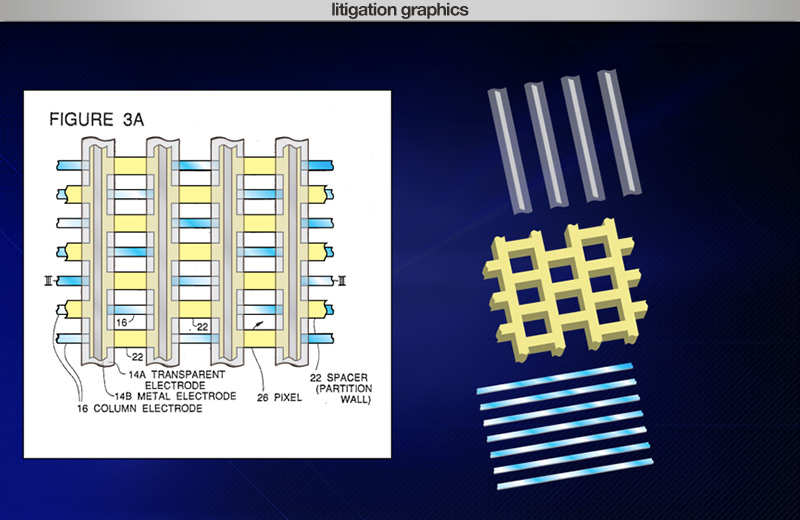Click the pixel arrow pointer in the diagram
Image resolution: width=800 pixels, height=520 pixels.
click(x=259, y=325)
